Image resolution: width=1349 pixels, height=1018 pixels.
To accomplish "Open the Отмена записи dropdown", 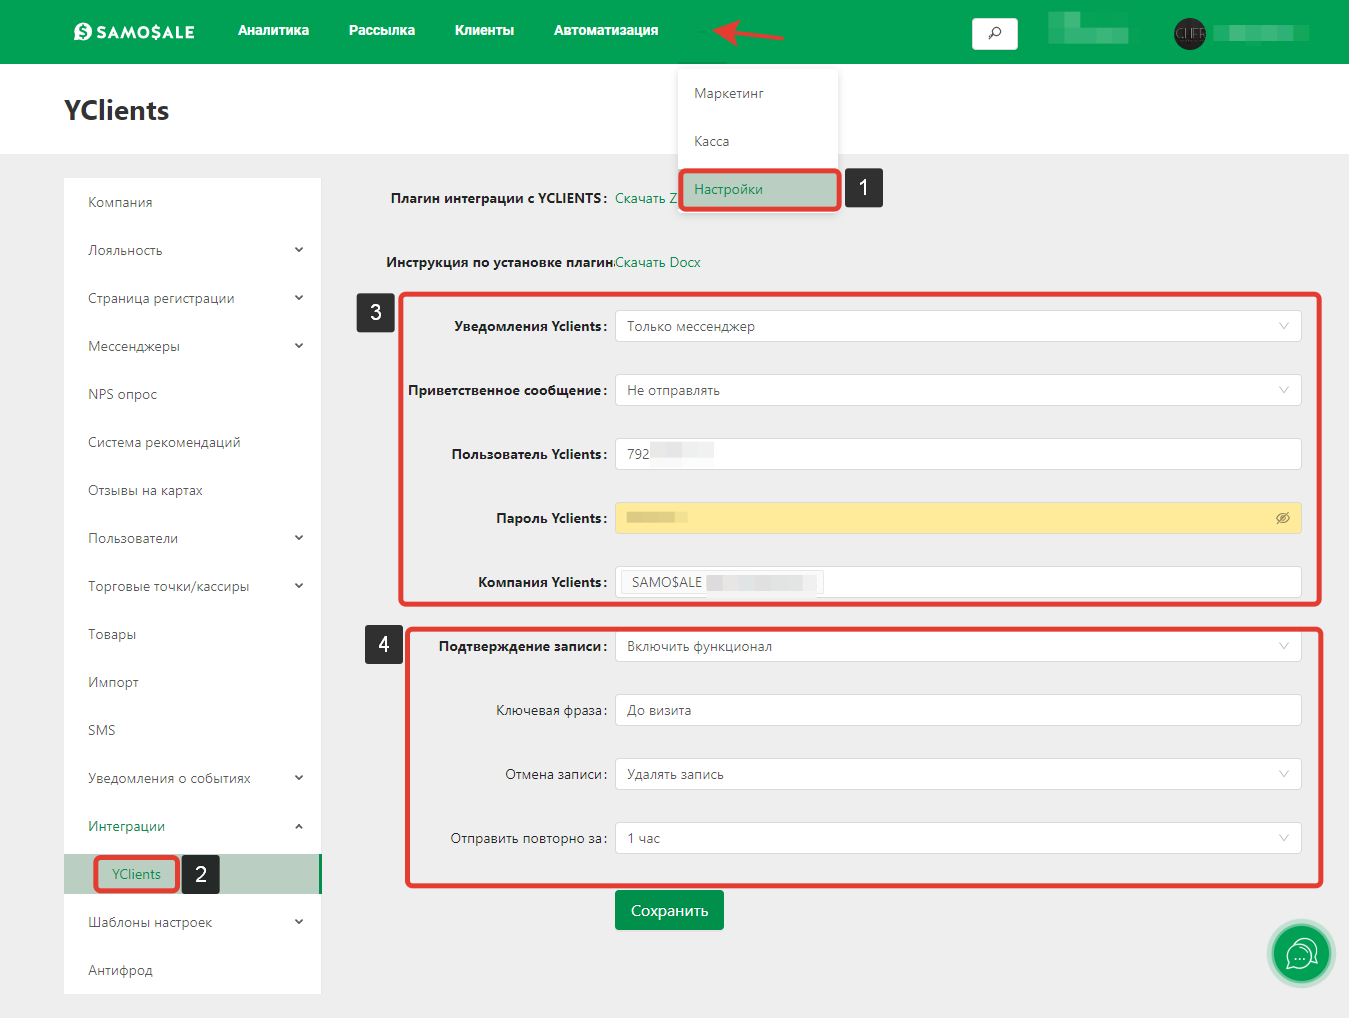I will click(958, 774).
